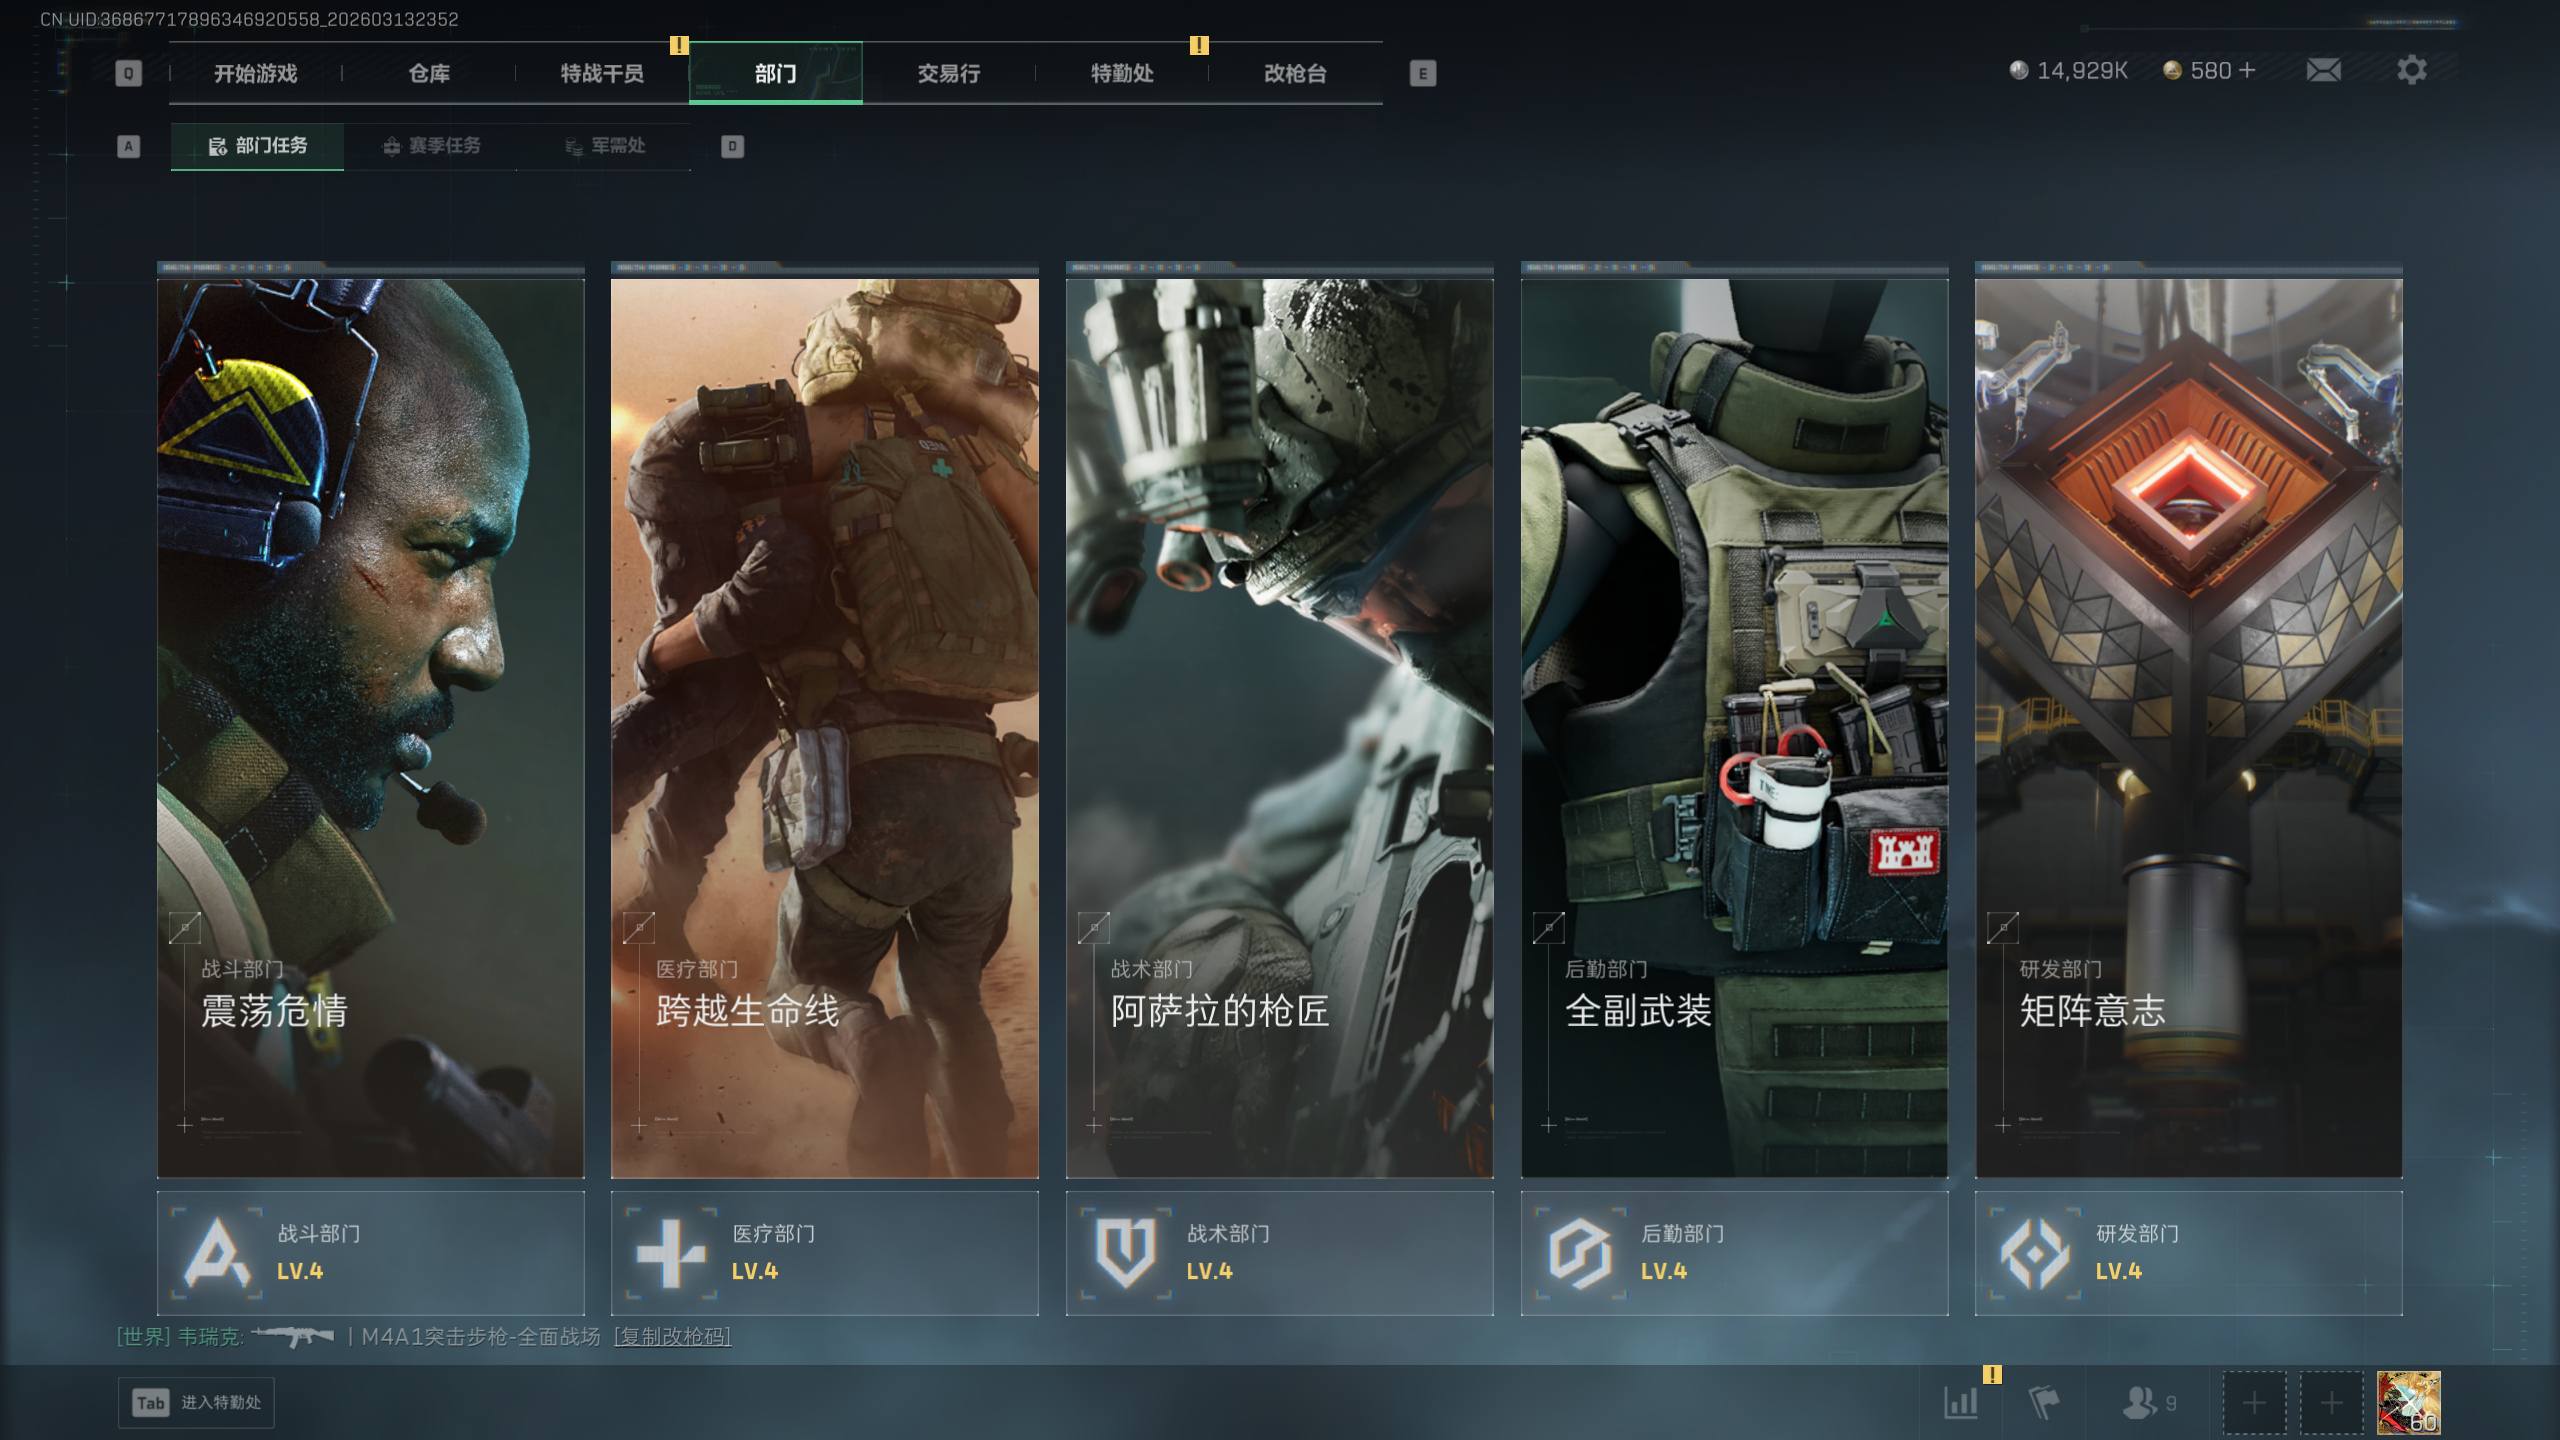Click the 复制改枪码 link in chat
The height and width of the screenshot is (1440, 2560).
pos(672,1337)
